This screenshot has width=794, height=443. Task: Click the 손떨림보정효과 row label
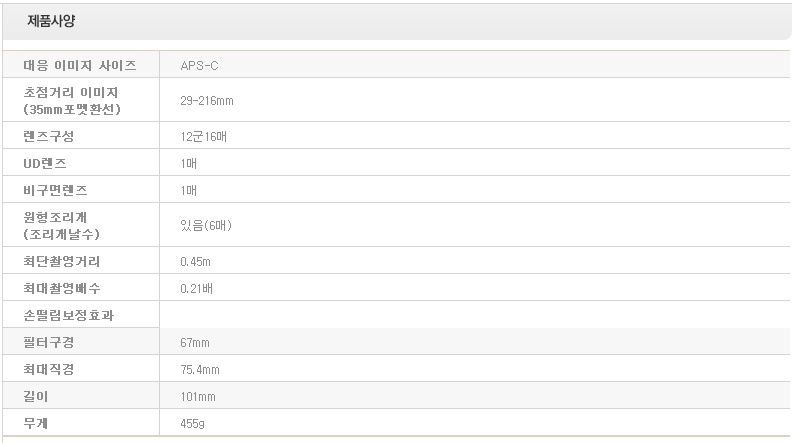pos(68,315)
